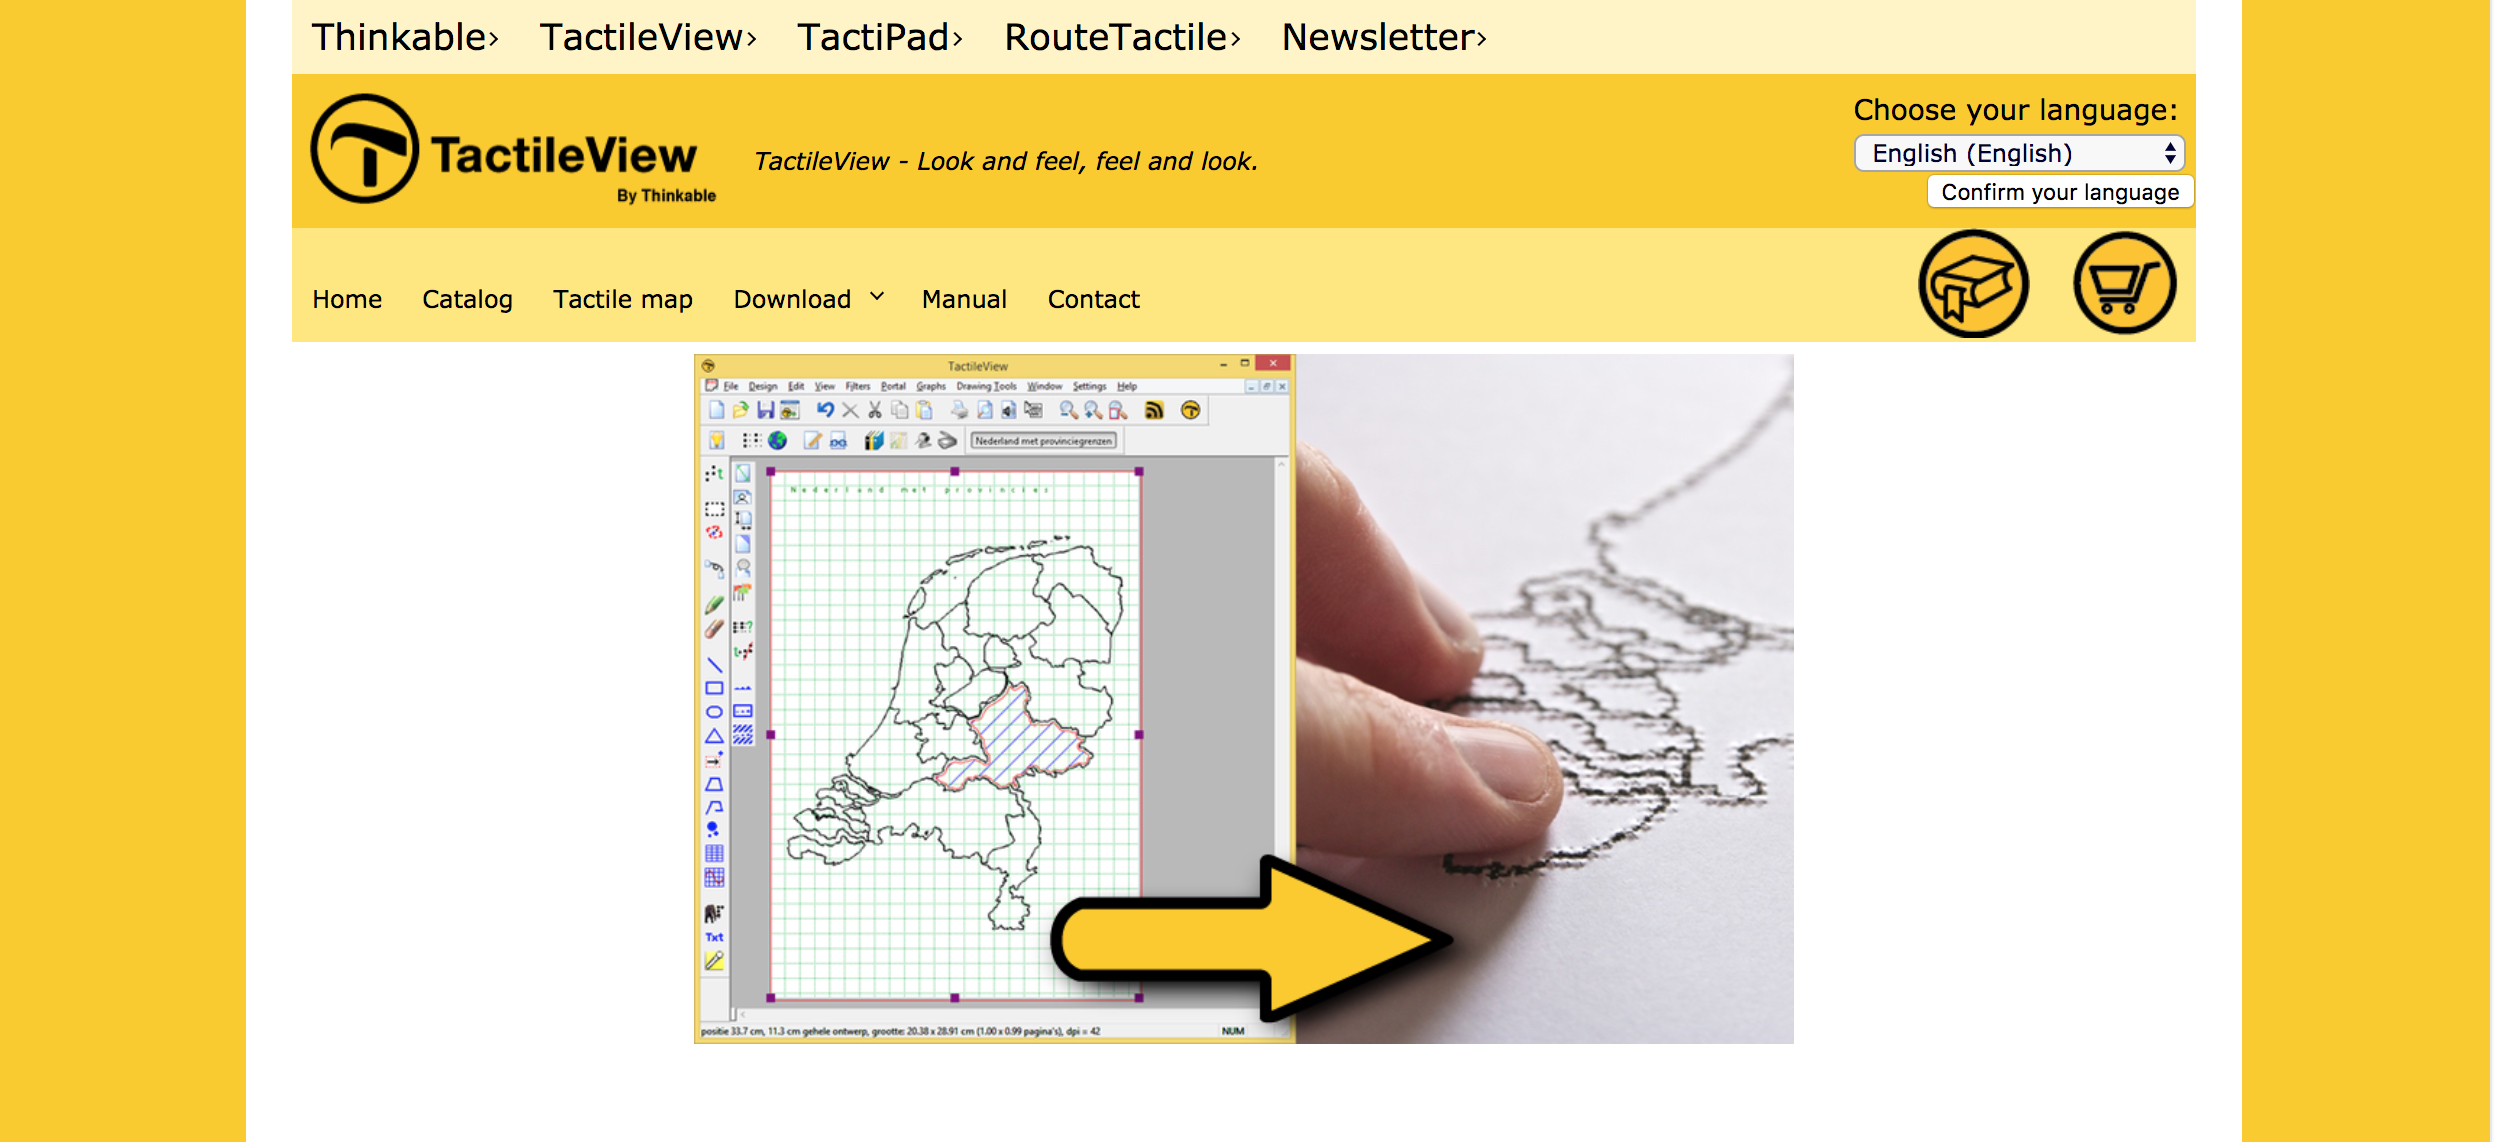Screen dimensions: 2494x1142
Task: Click the 'Choose your language:' label
Action: point(2015,110)
